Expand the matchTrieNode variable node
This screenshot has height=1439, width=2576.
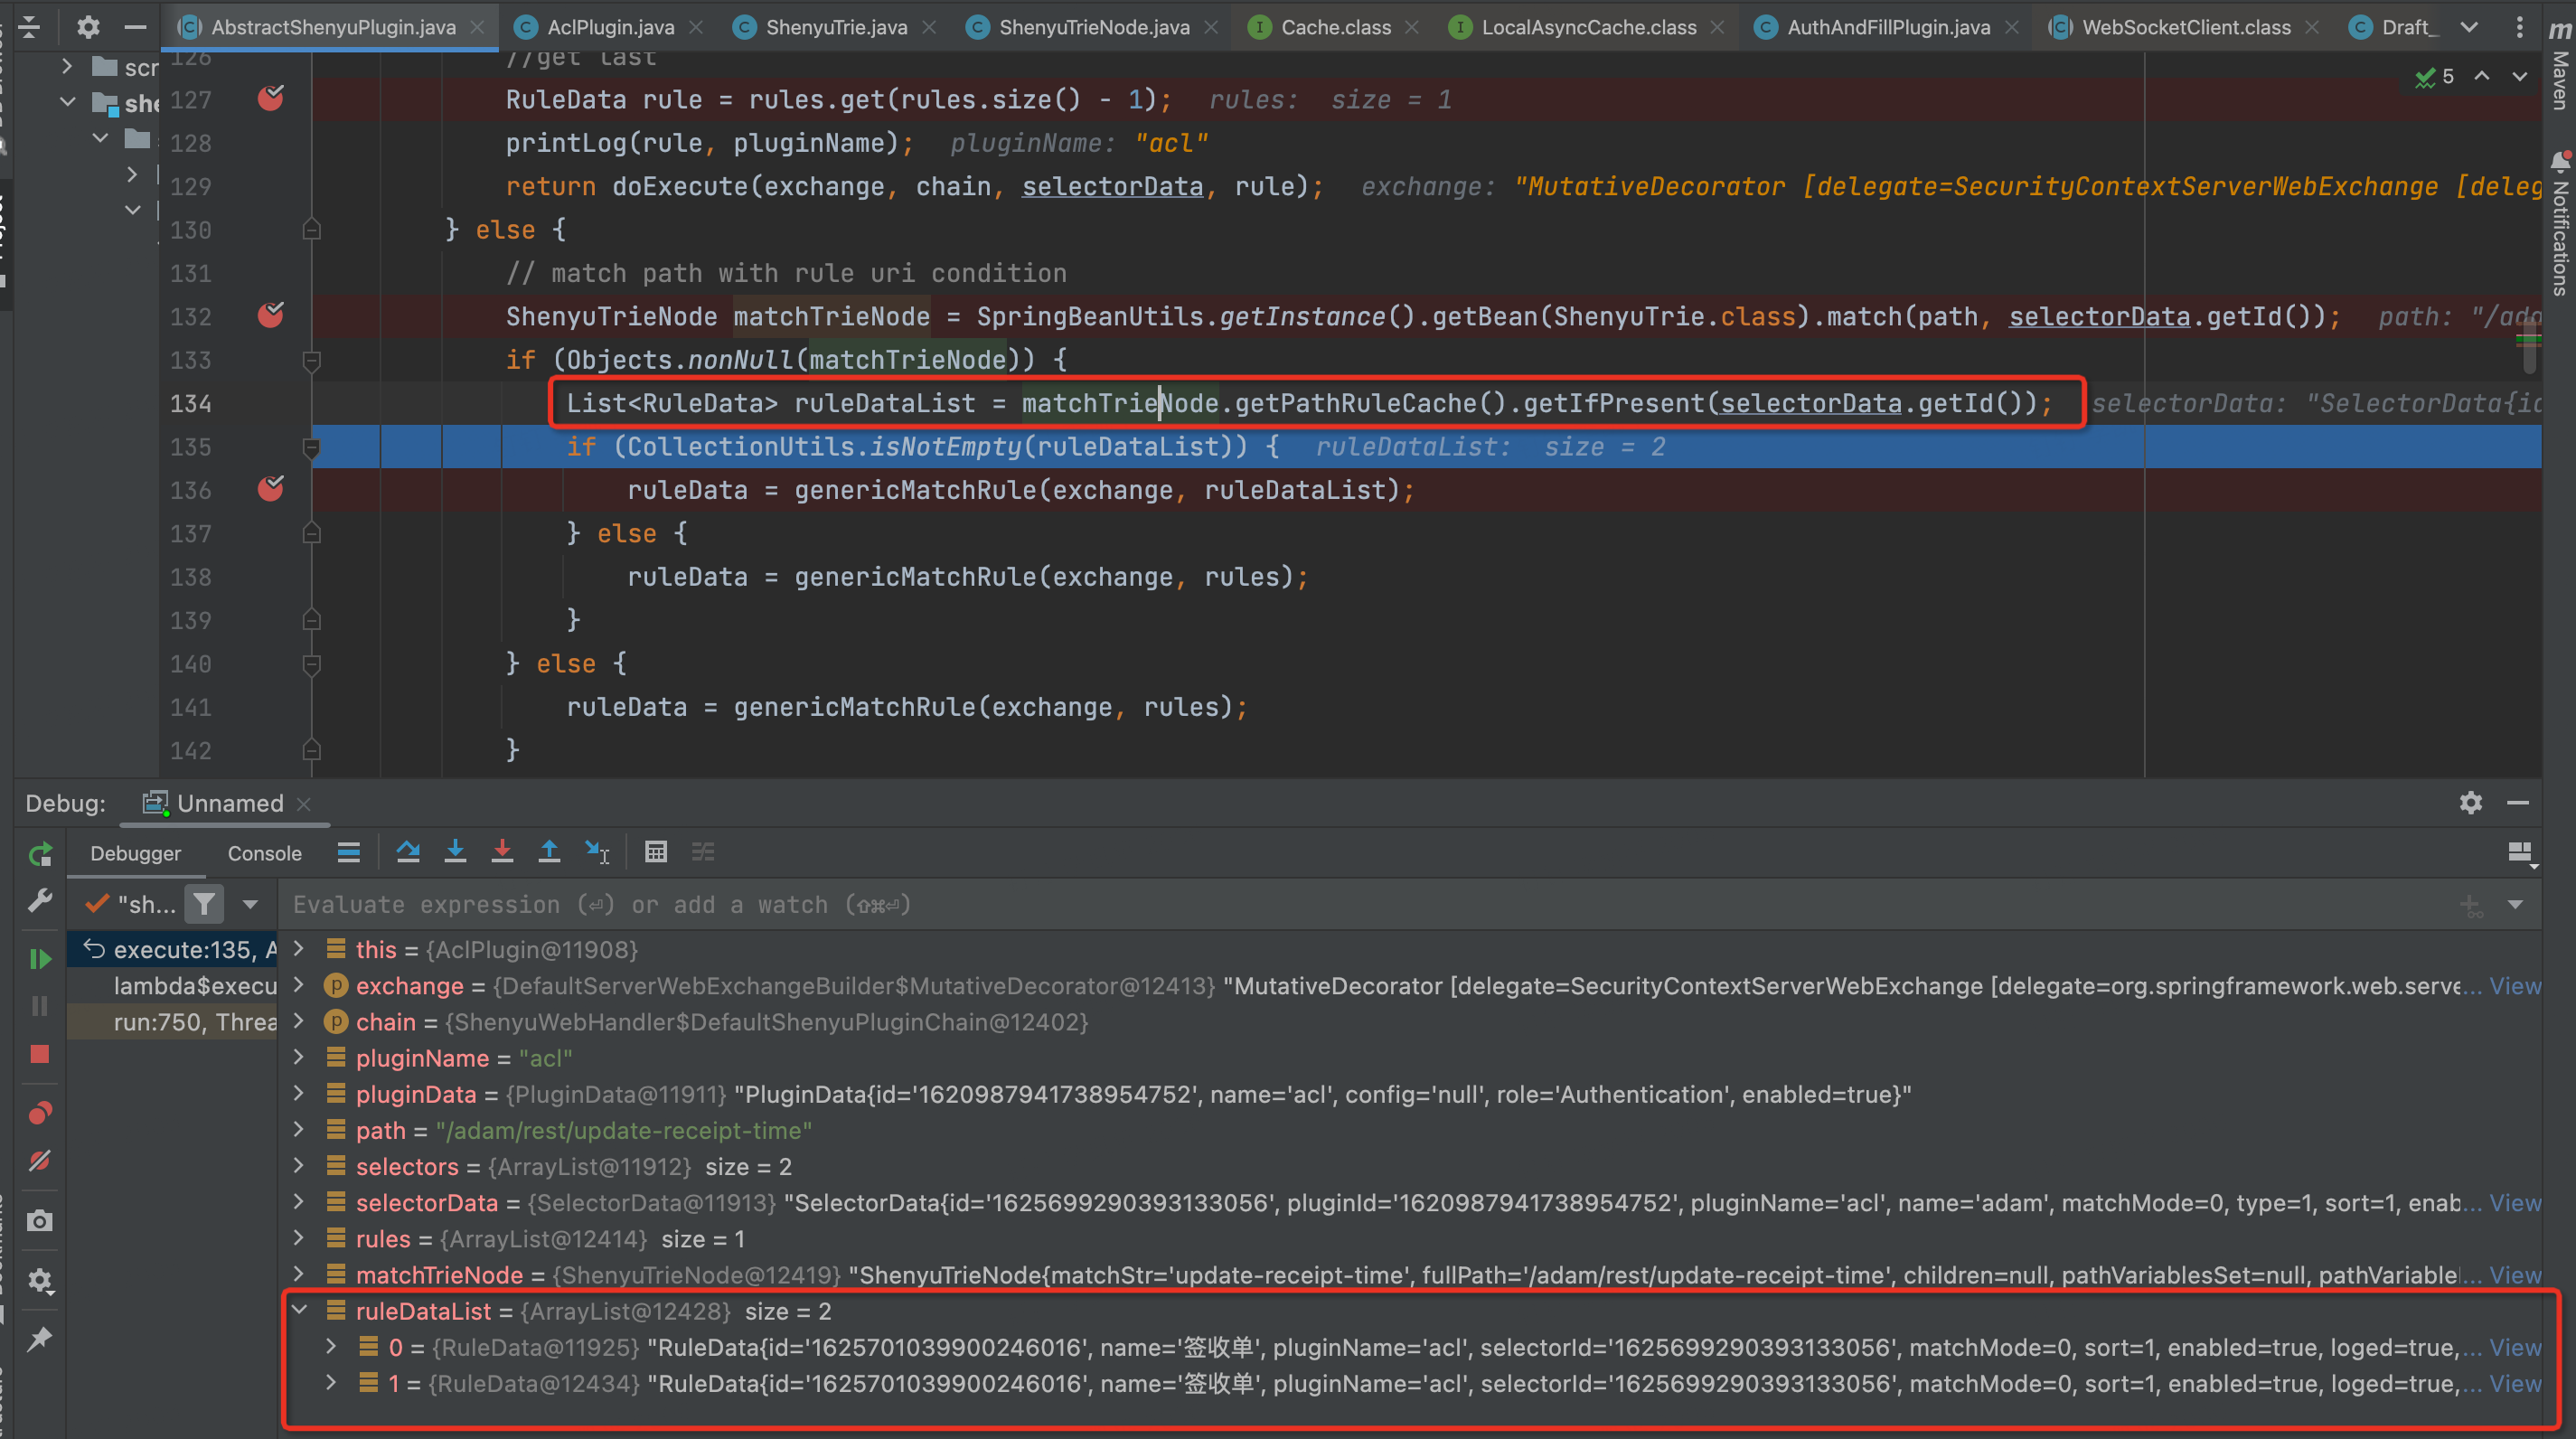(x=297, y=1275)
